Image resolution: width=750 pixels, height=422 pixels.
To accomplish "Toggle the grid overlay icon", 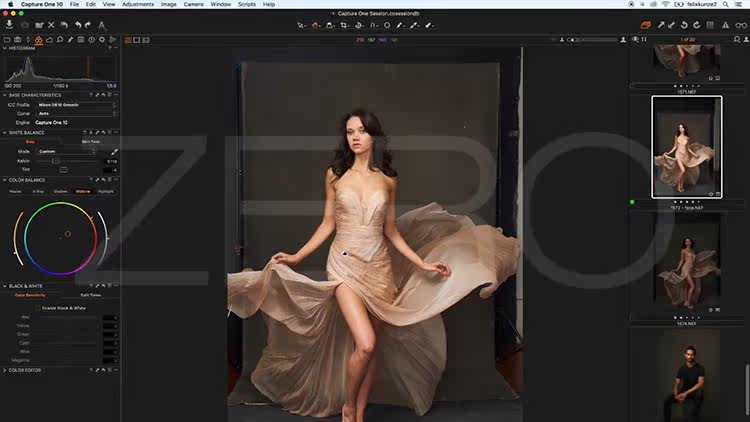I will tap(710, 25).
